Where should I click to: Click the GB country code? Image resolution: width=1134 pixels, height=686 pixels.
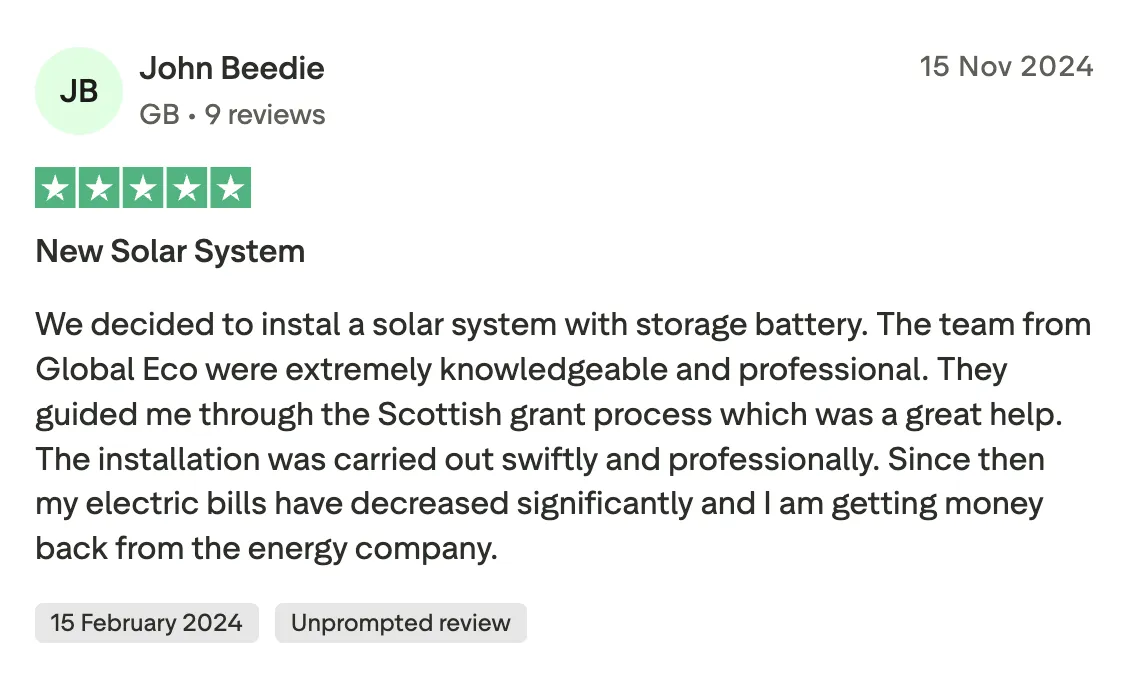click(x=159, y=115)
